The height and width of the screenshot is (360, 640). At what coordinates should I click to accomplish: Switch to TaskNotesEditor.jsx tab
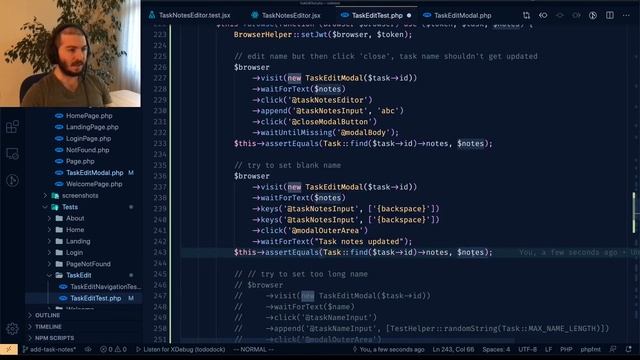(x=291, y=16)
